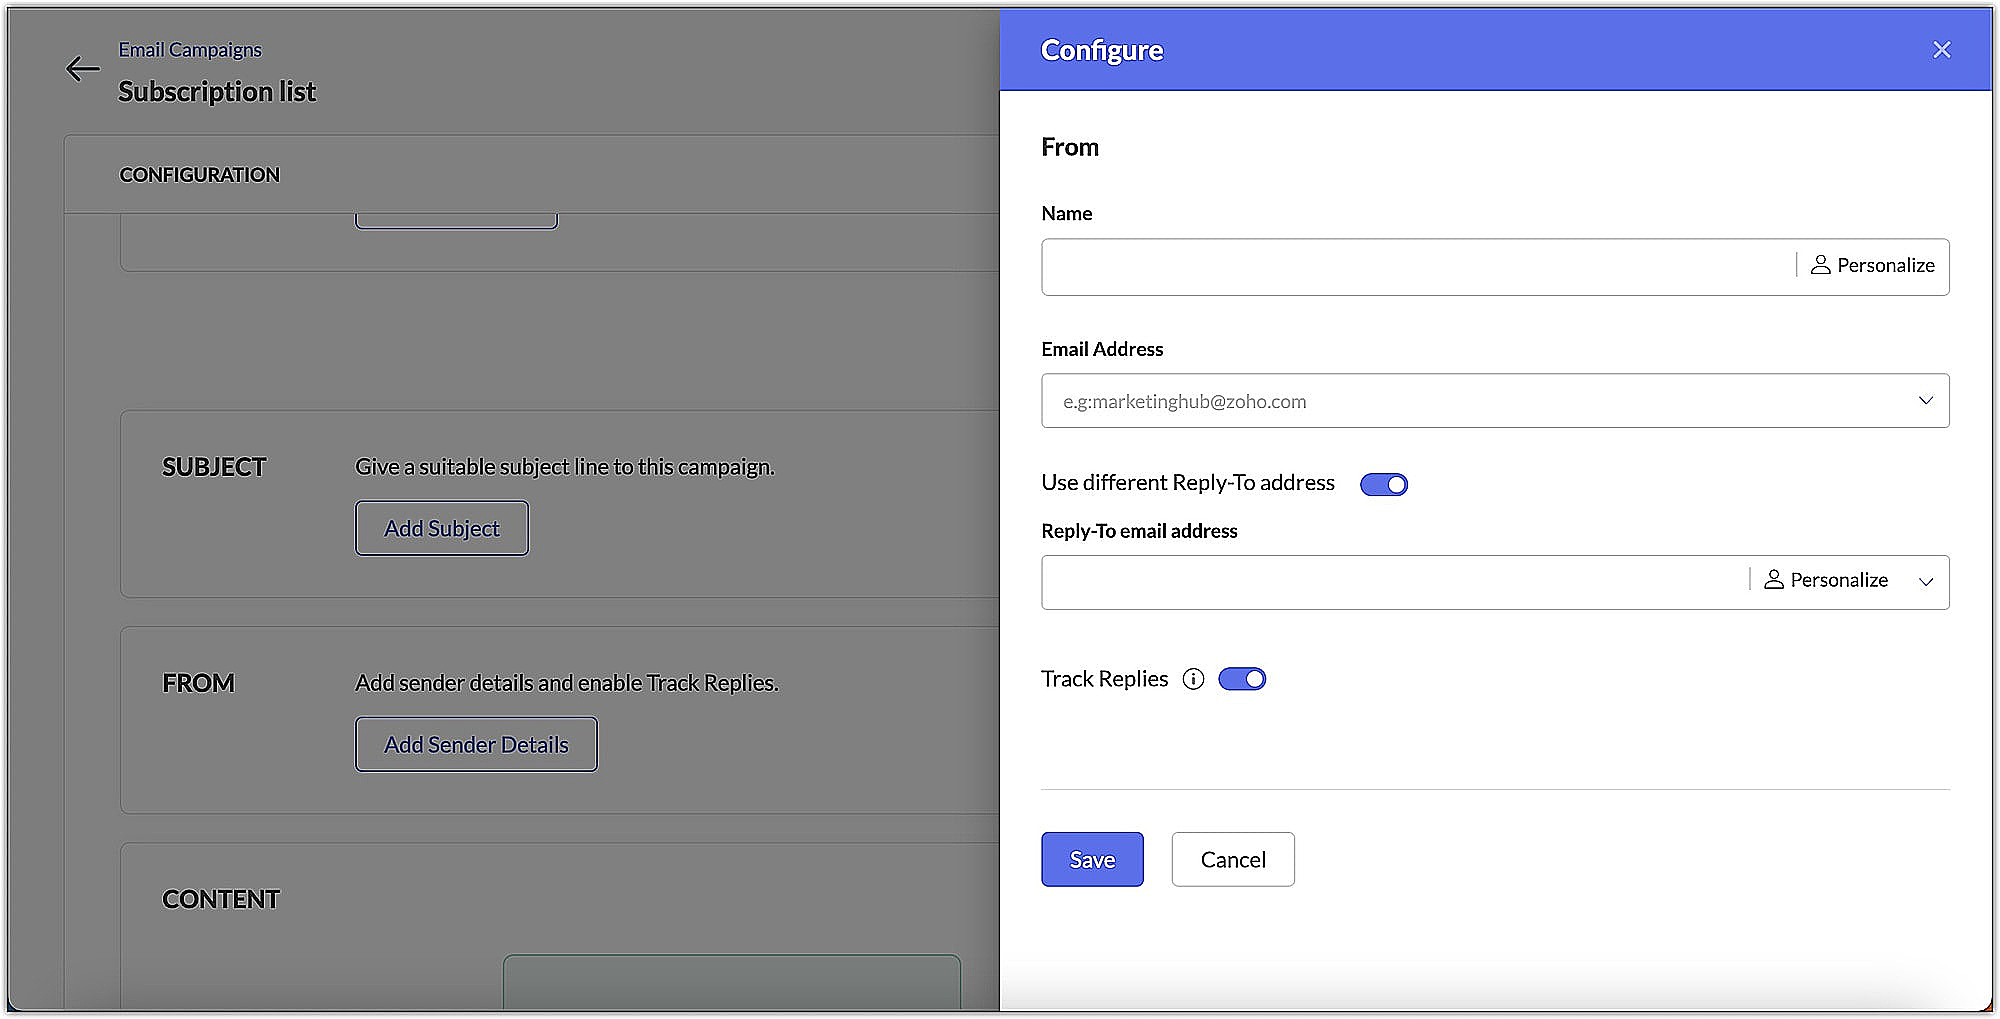This screenshot has width=2000, height=1019.
Task: Cancel the Configure panel changes
Action: click(1233, 859)
